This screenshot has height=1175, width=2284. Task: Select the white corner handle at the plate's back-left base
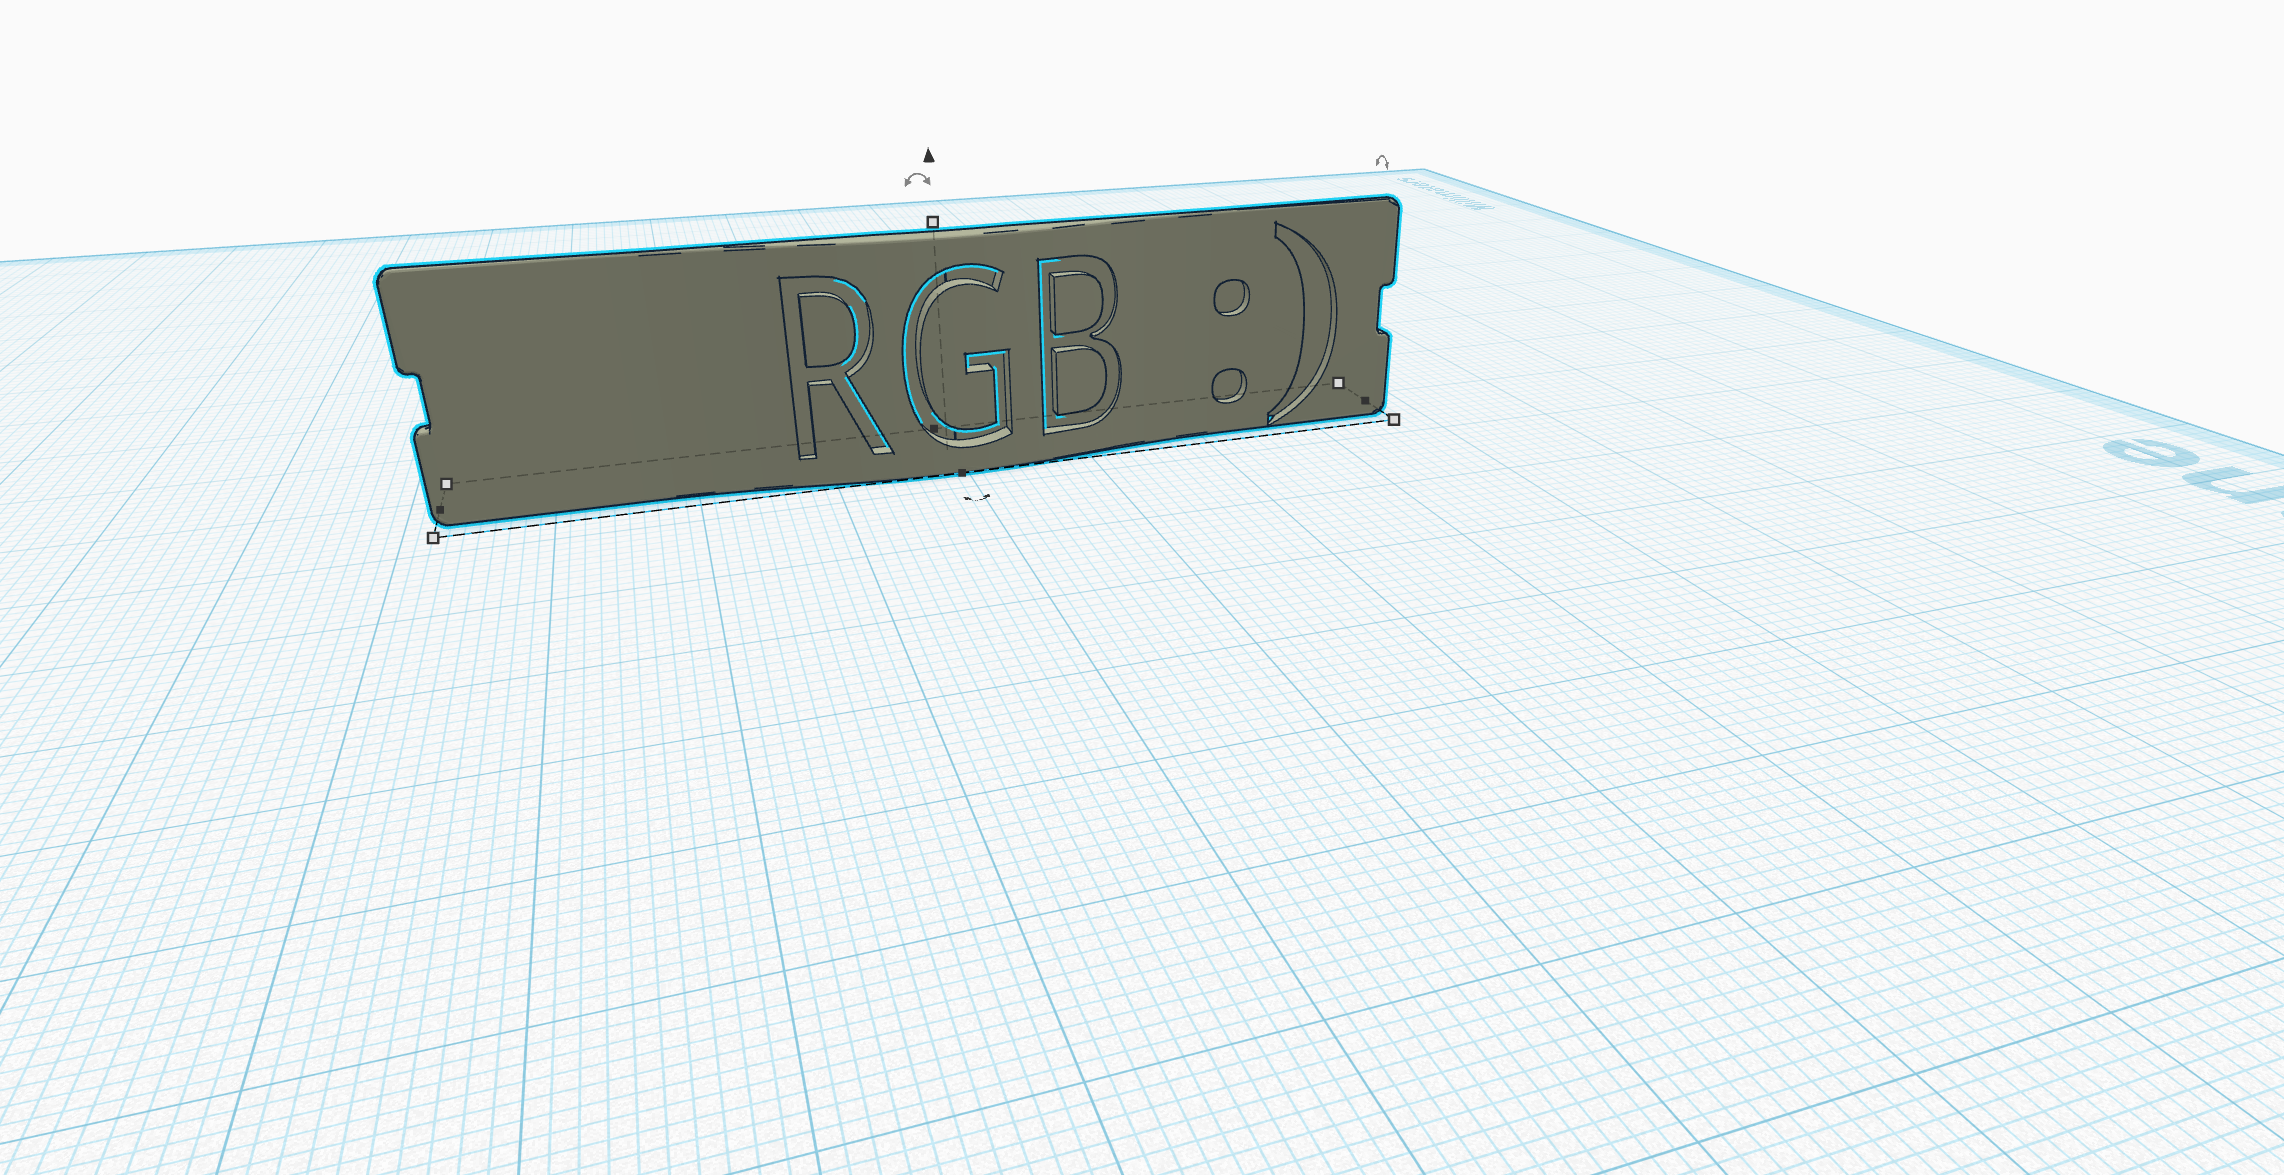(447, 484)
